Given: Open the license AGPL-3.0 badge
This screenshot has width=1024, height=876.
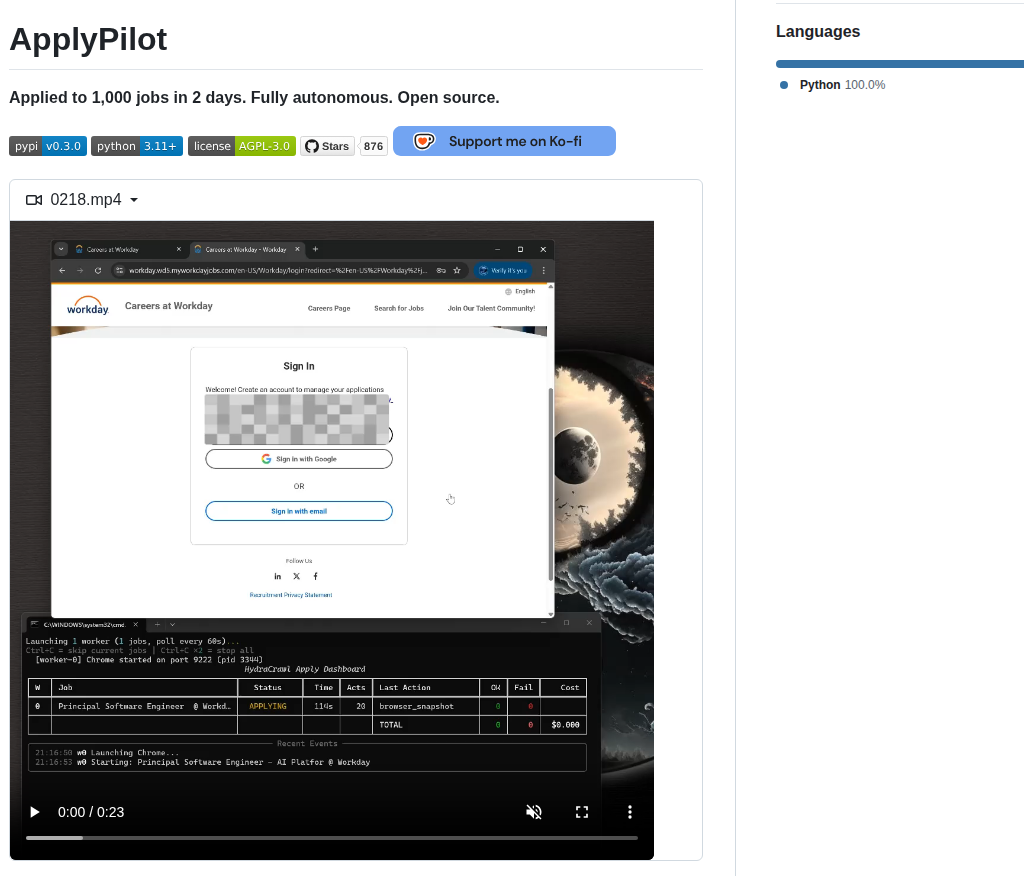Looking at the screenshot, I should coord(242,146).
